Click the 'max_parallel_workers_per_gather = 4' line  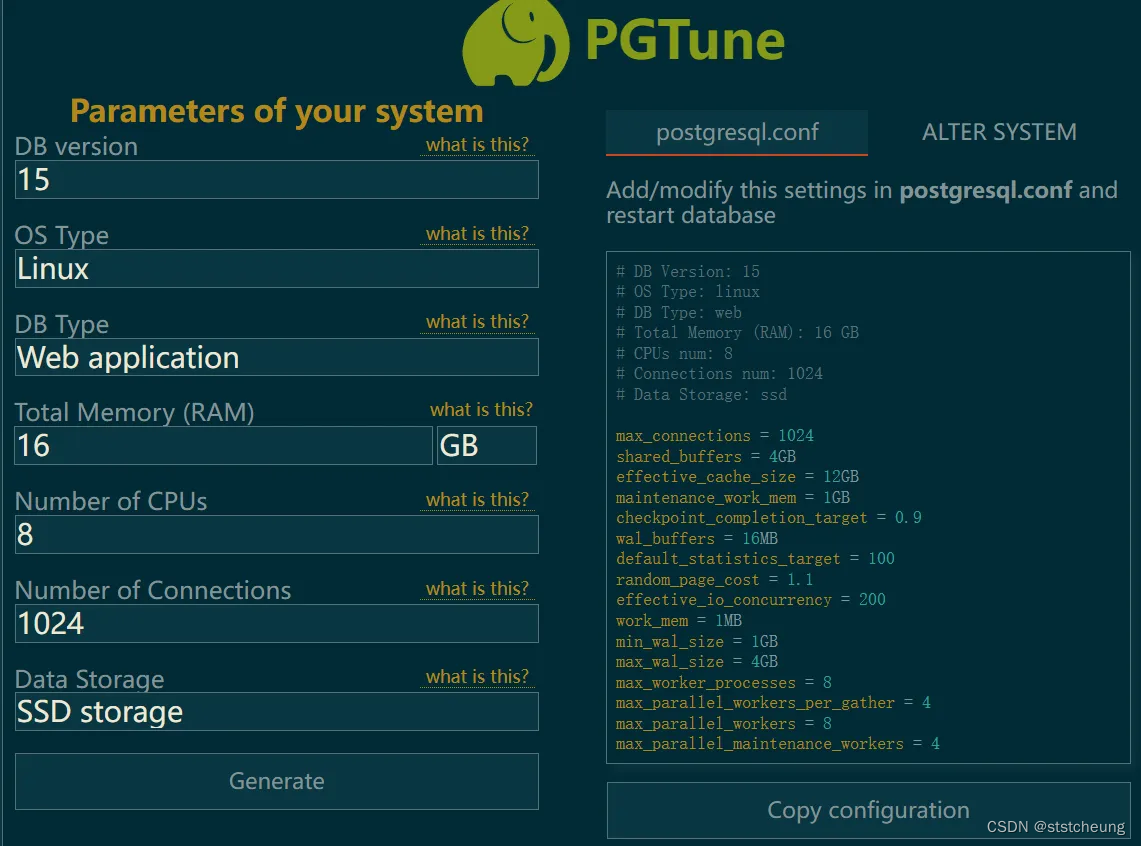pos(774,703)
